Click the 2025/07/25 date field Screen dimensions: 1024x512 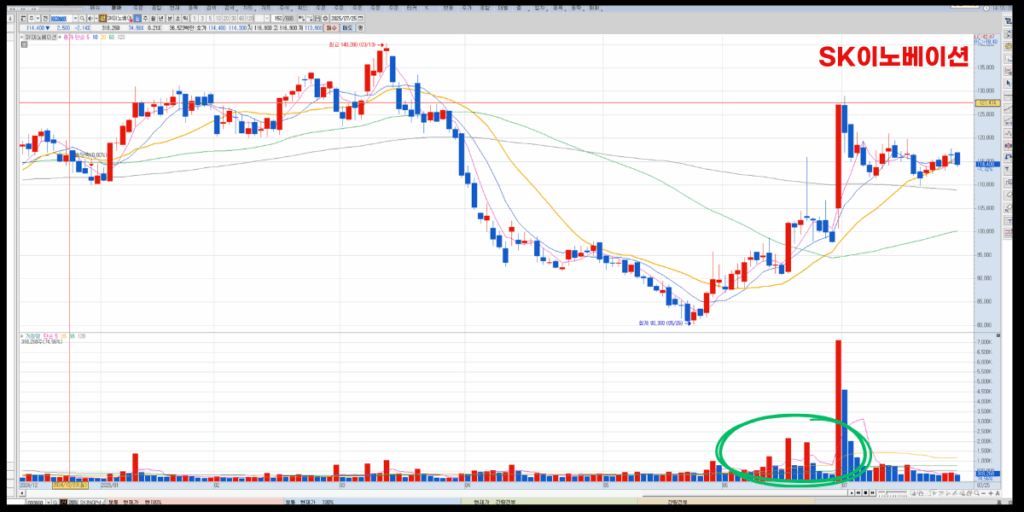pos(343,18)
